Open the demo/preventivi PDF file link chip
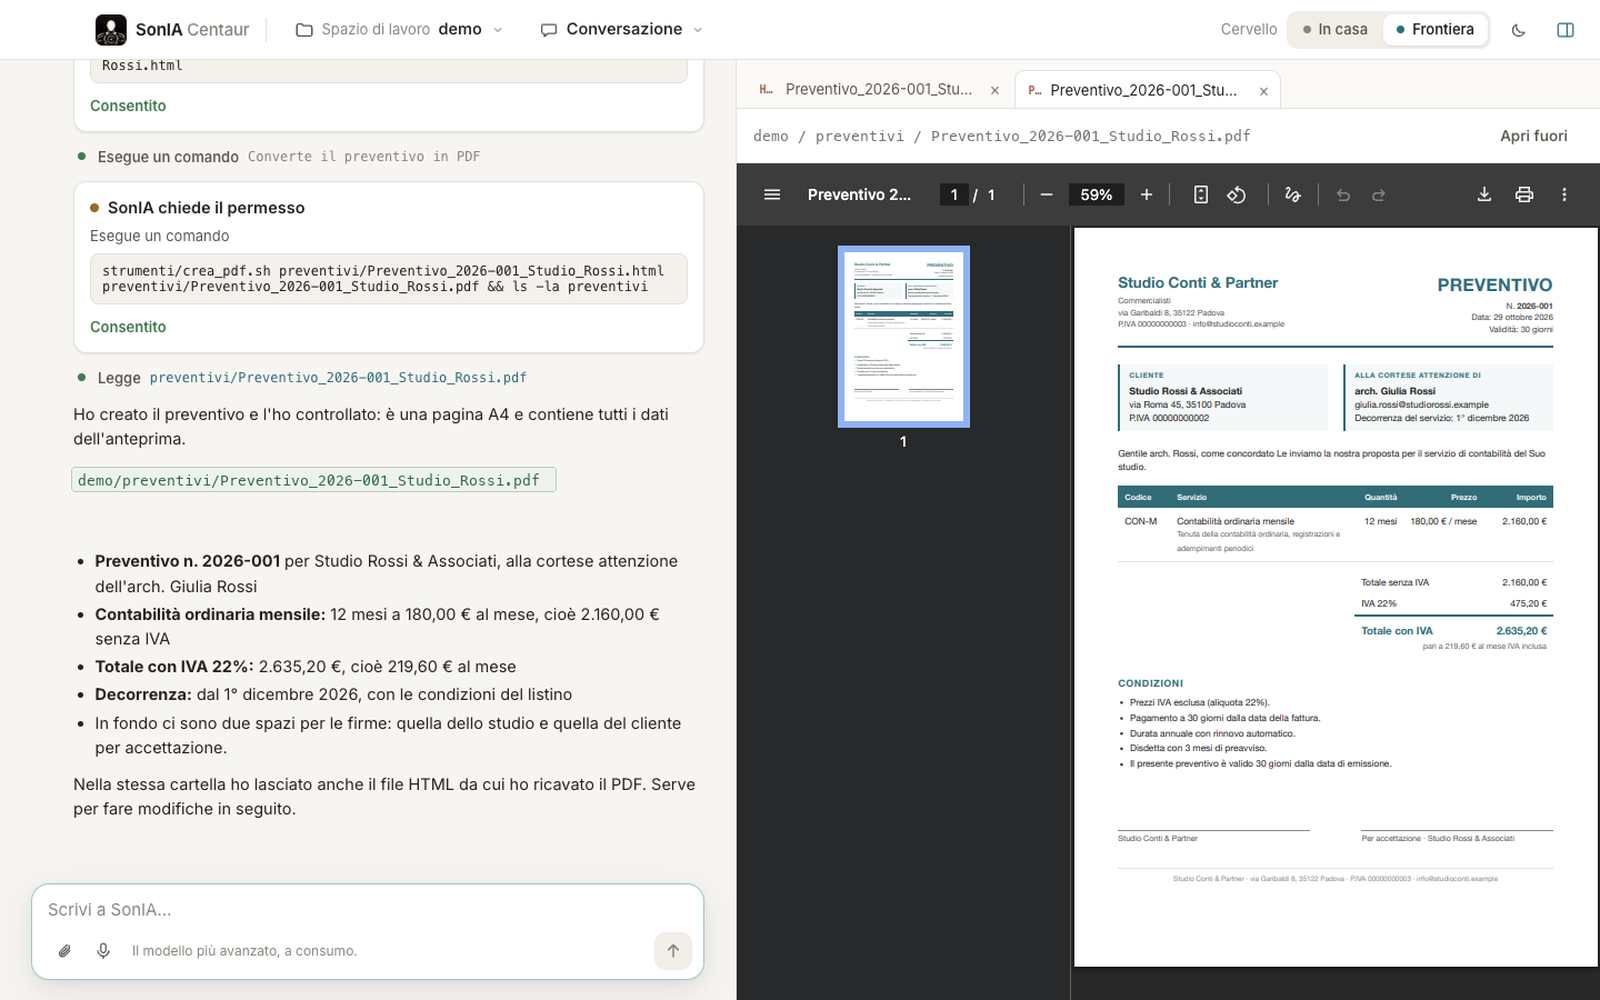 pyautogui.click(x=313, y=480)
